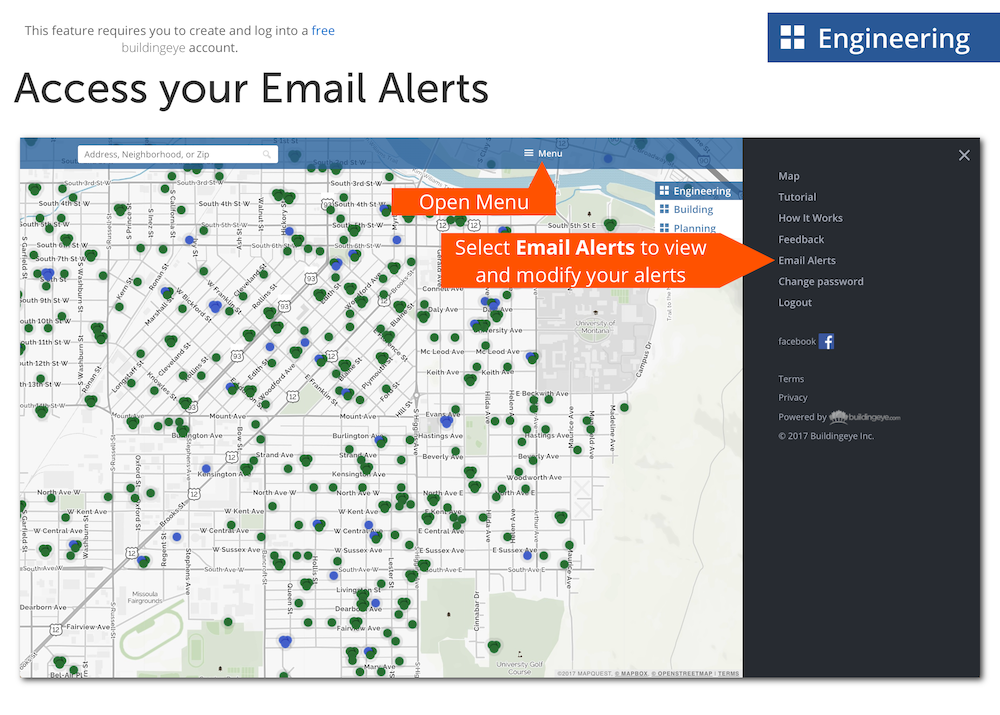Open the Terms link in side menu
Viewport: 1000px width, 715px height.
tap(791, 379)
